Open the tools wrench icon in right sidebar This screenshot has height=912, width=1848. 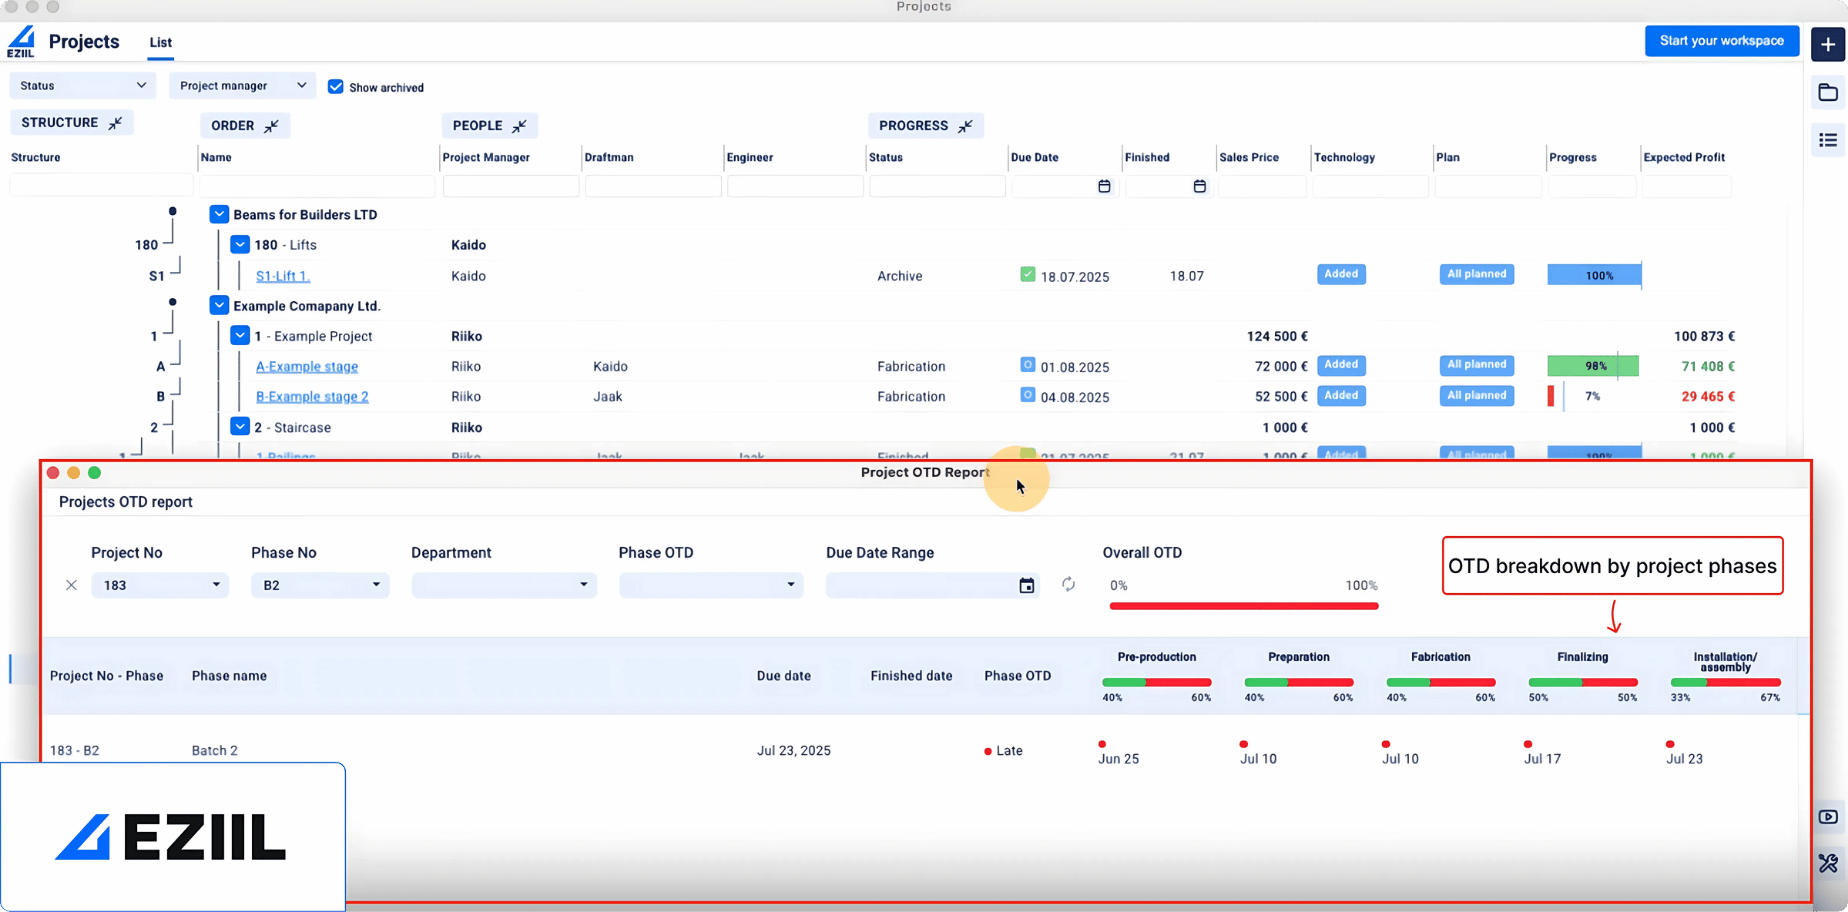coord(1828,864)
